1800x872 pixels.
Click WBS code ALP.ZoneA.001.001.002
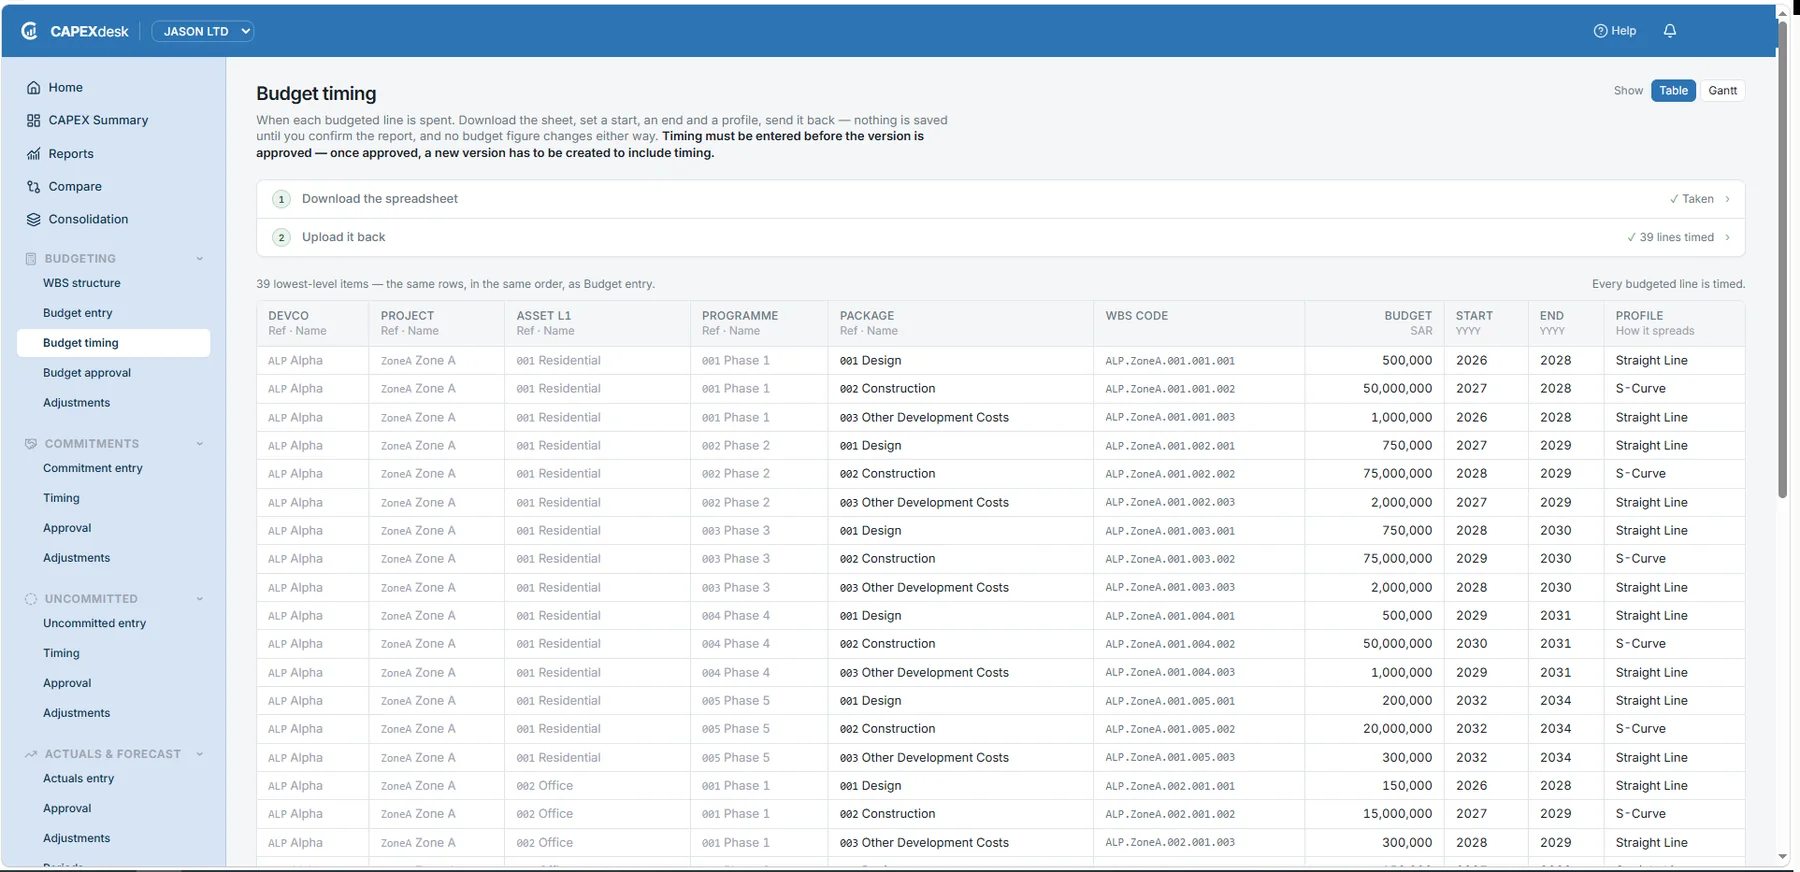1170,389
